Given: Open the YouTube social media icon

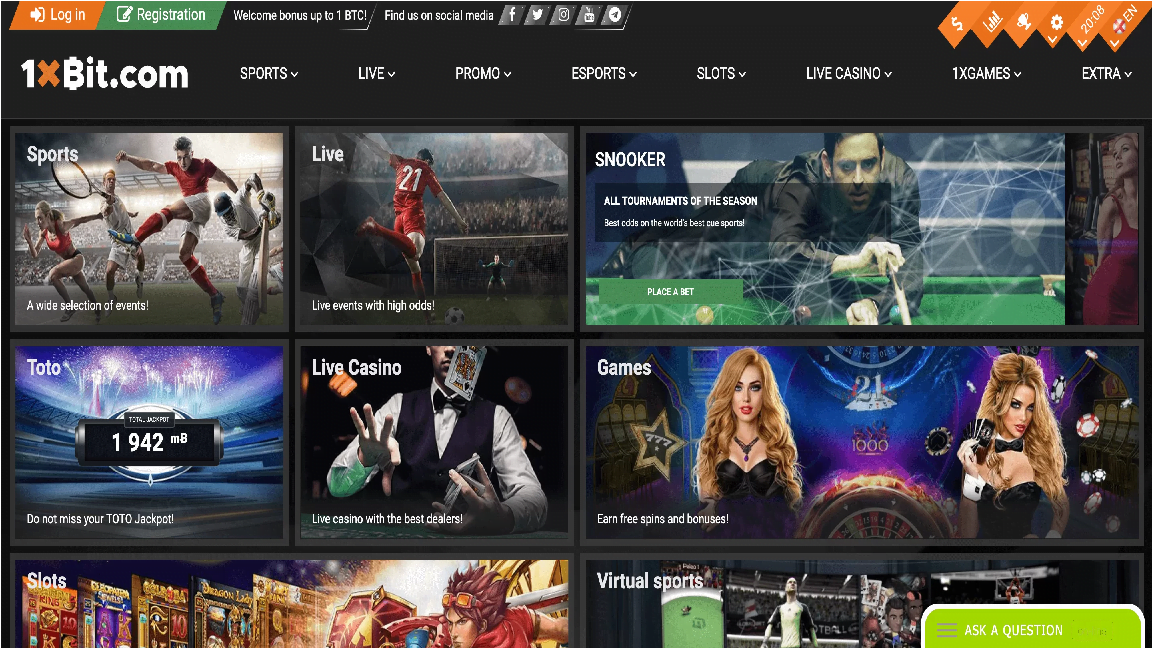Looking at the screenshot, I should coord(589,15).
